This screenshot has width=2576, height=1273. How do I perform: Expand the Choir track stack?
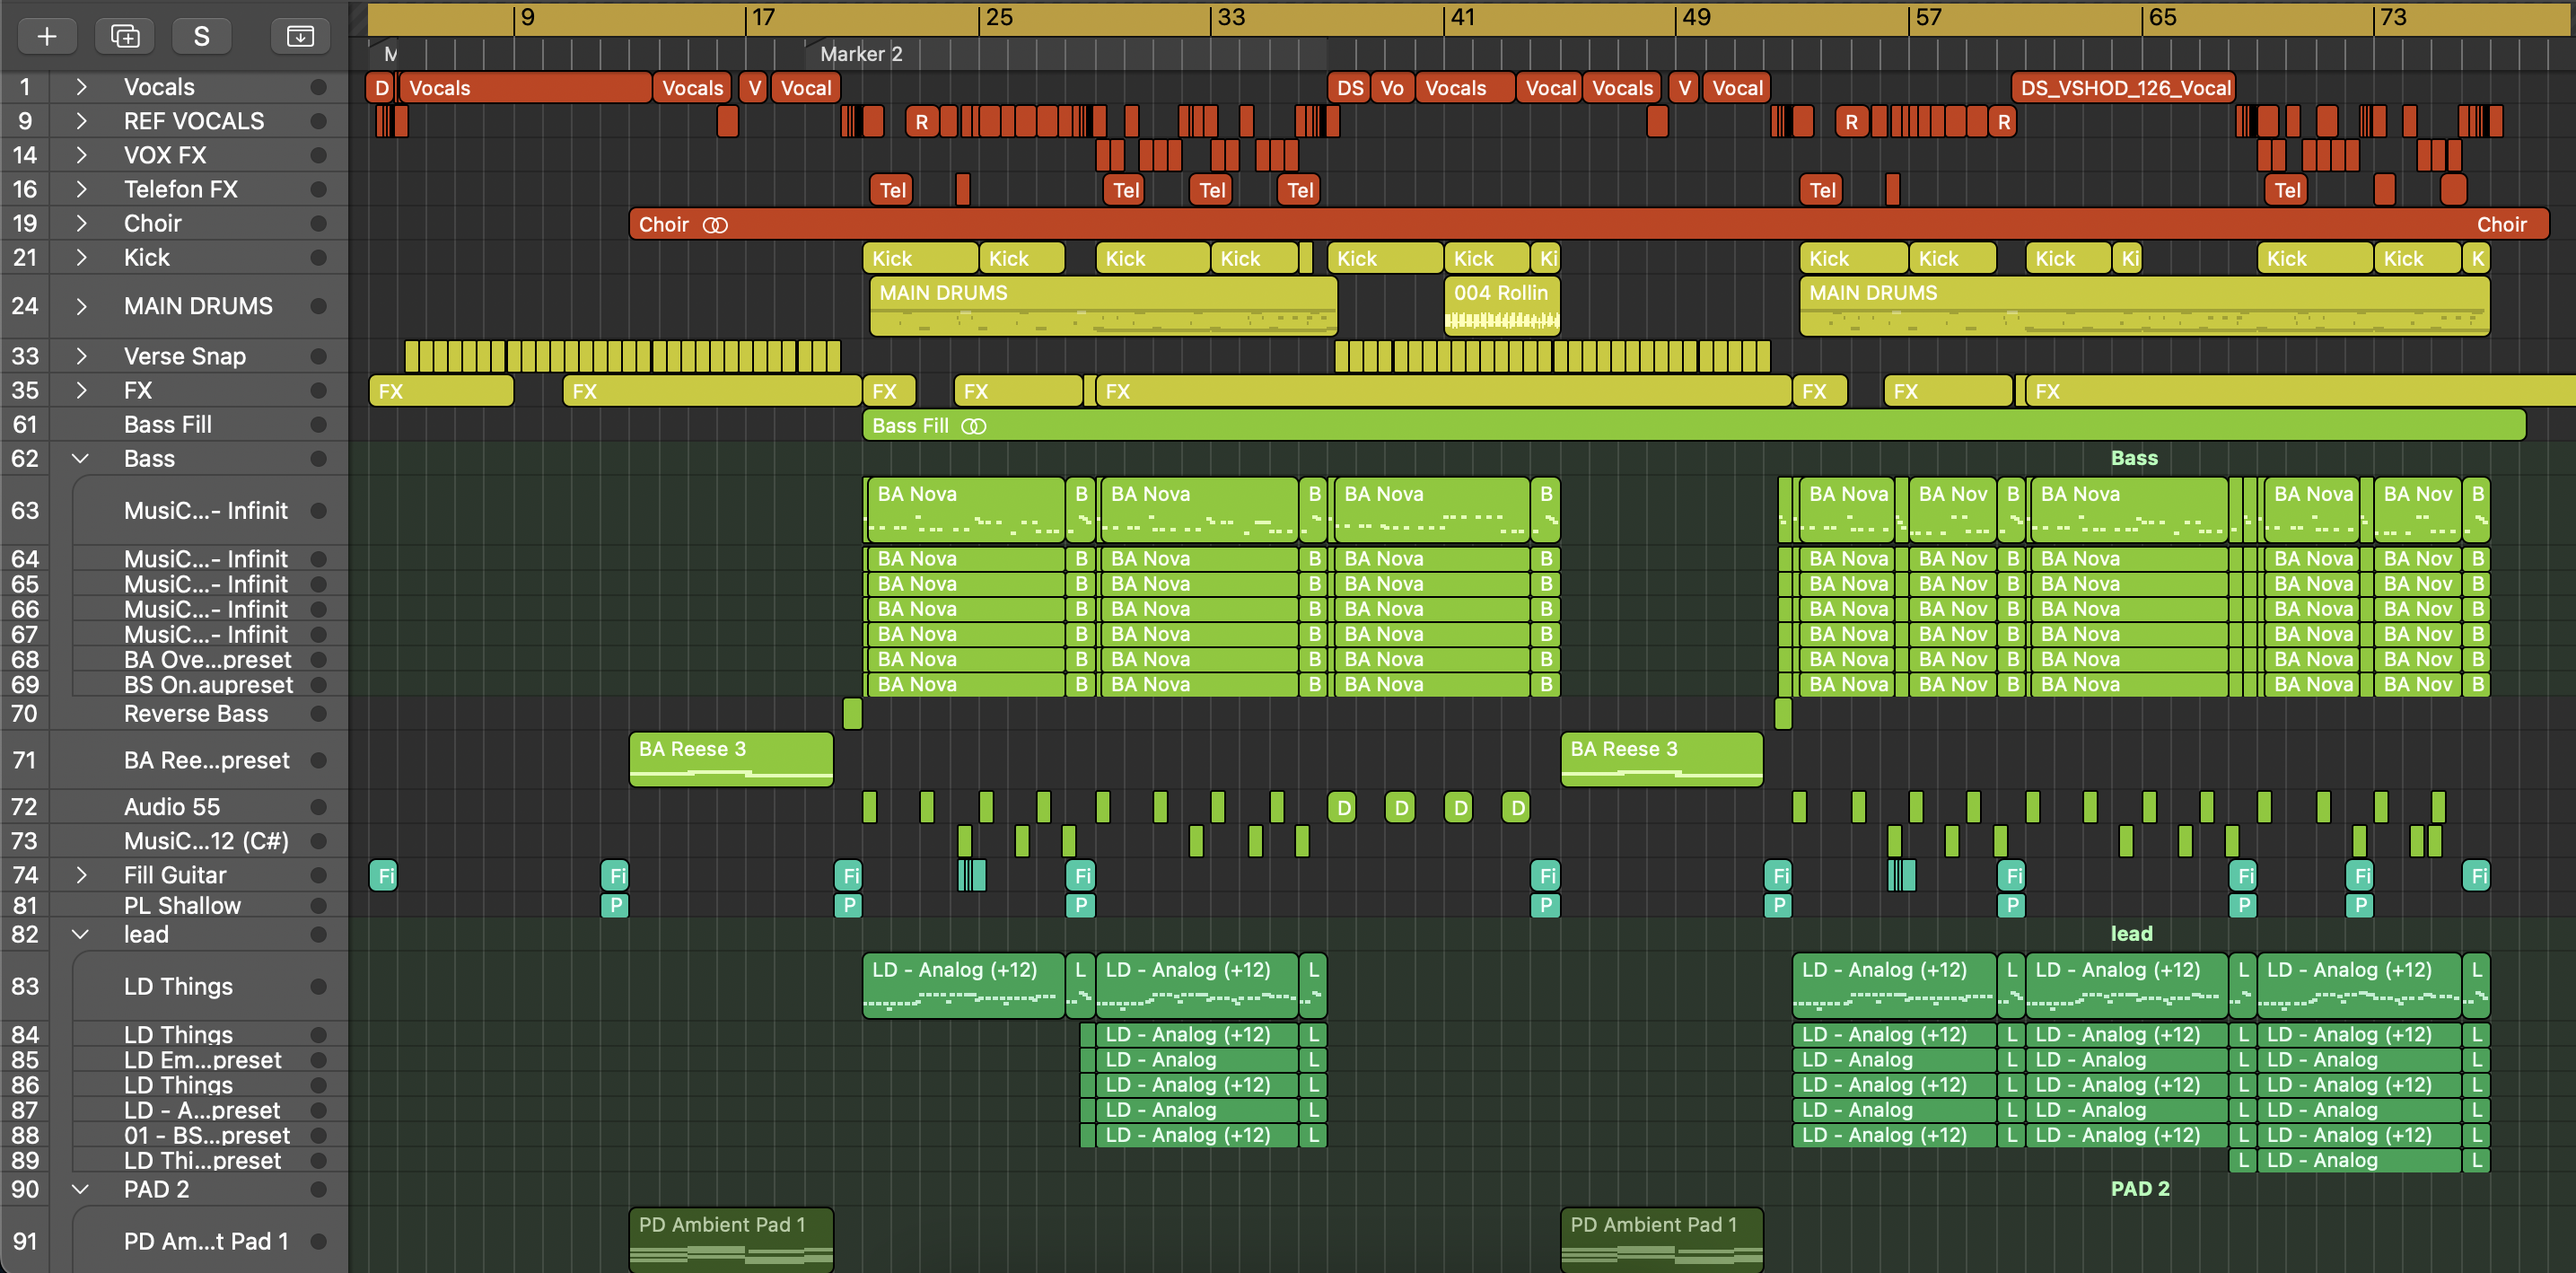tap(81, 224)
